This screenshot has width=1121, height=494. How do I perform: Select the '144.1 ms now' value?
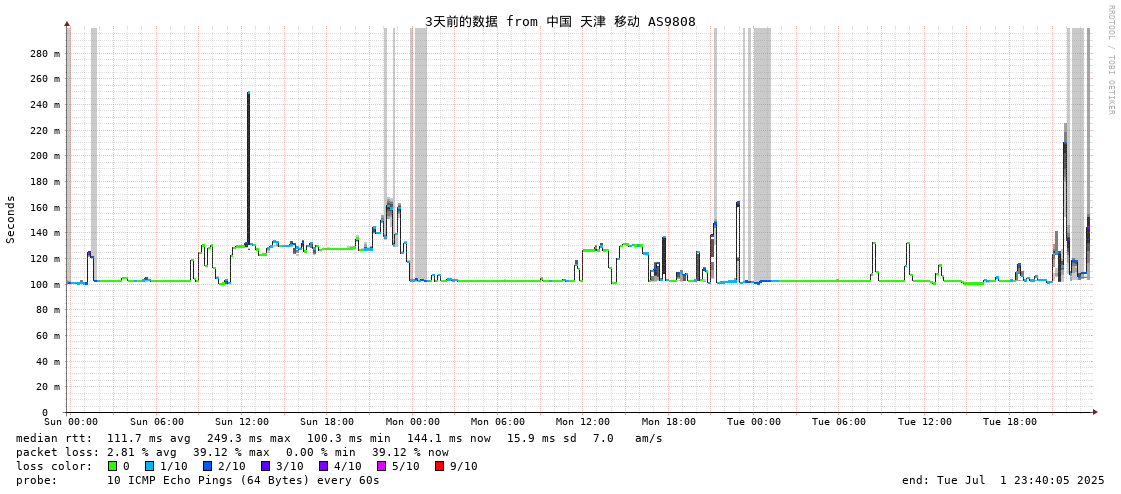tap(450, 438)
